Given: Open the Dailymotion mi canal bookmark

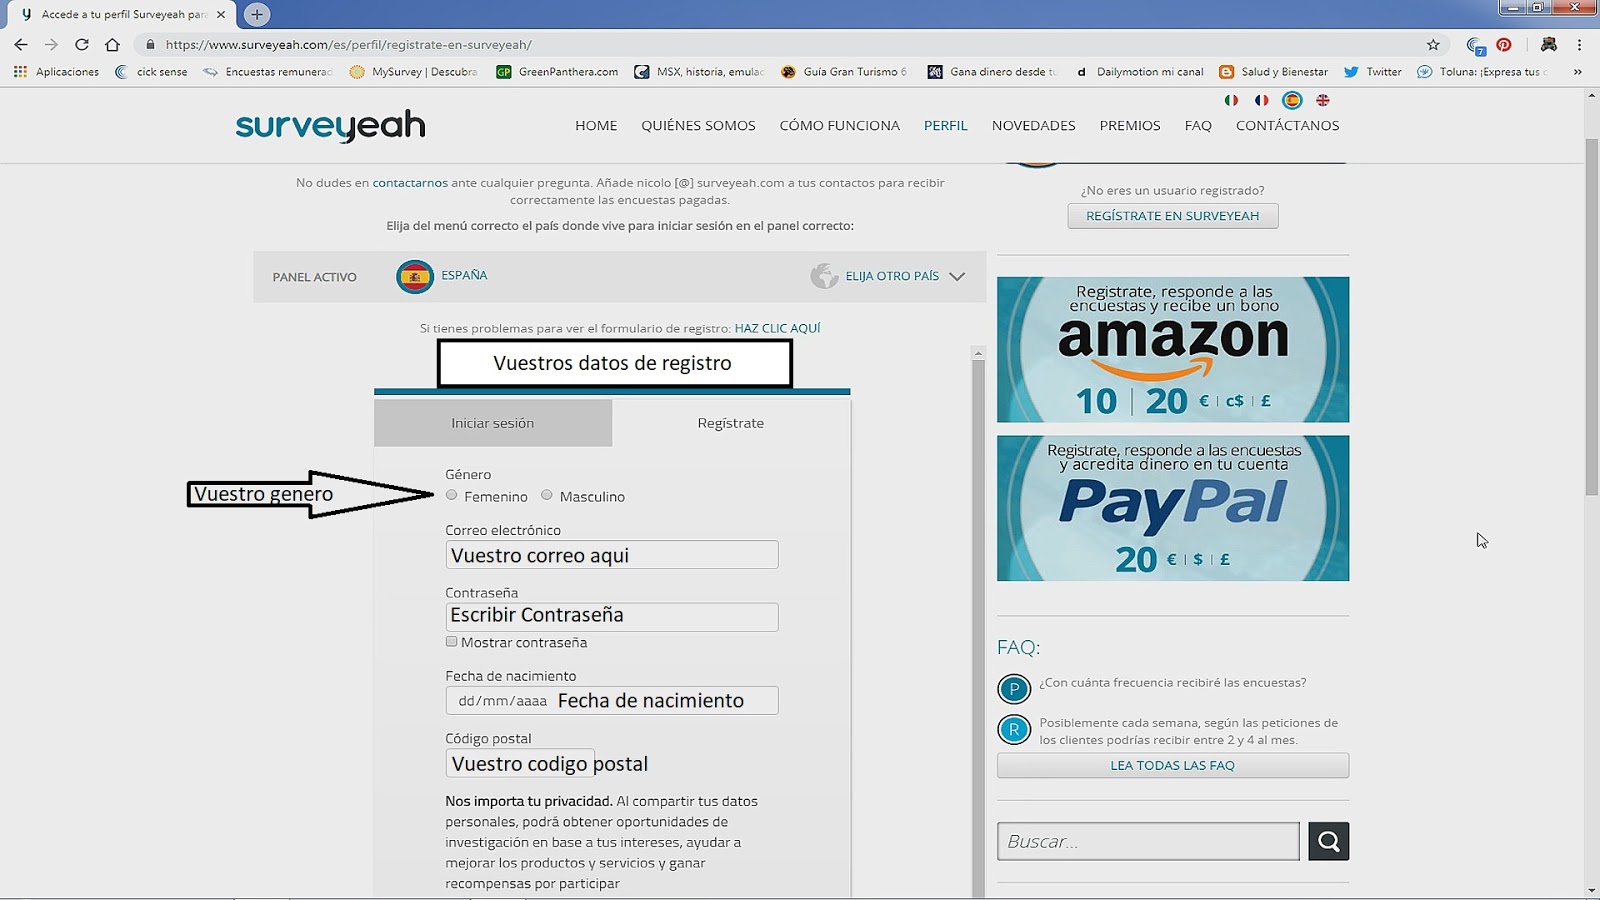Looking at the screenshot, I should 1139,72.
